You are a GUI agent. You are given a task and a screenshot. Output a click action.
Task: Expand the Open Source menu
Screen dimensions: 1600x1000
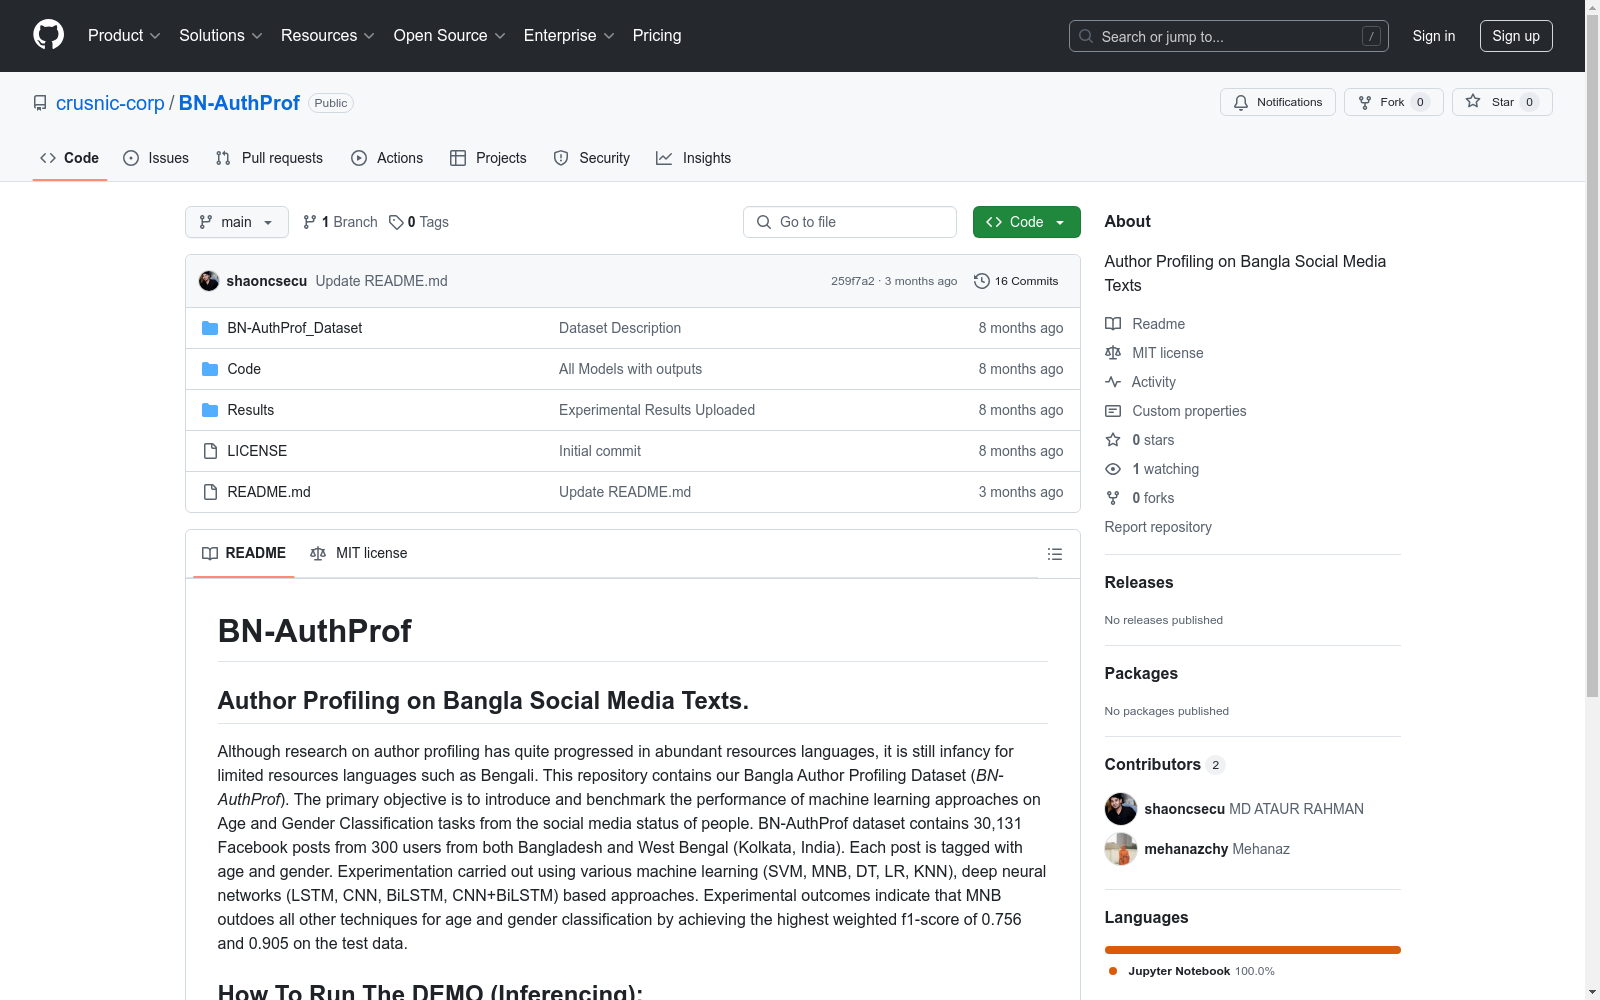click(450, 36)
